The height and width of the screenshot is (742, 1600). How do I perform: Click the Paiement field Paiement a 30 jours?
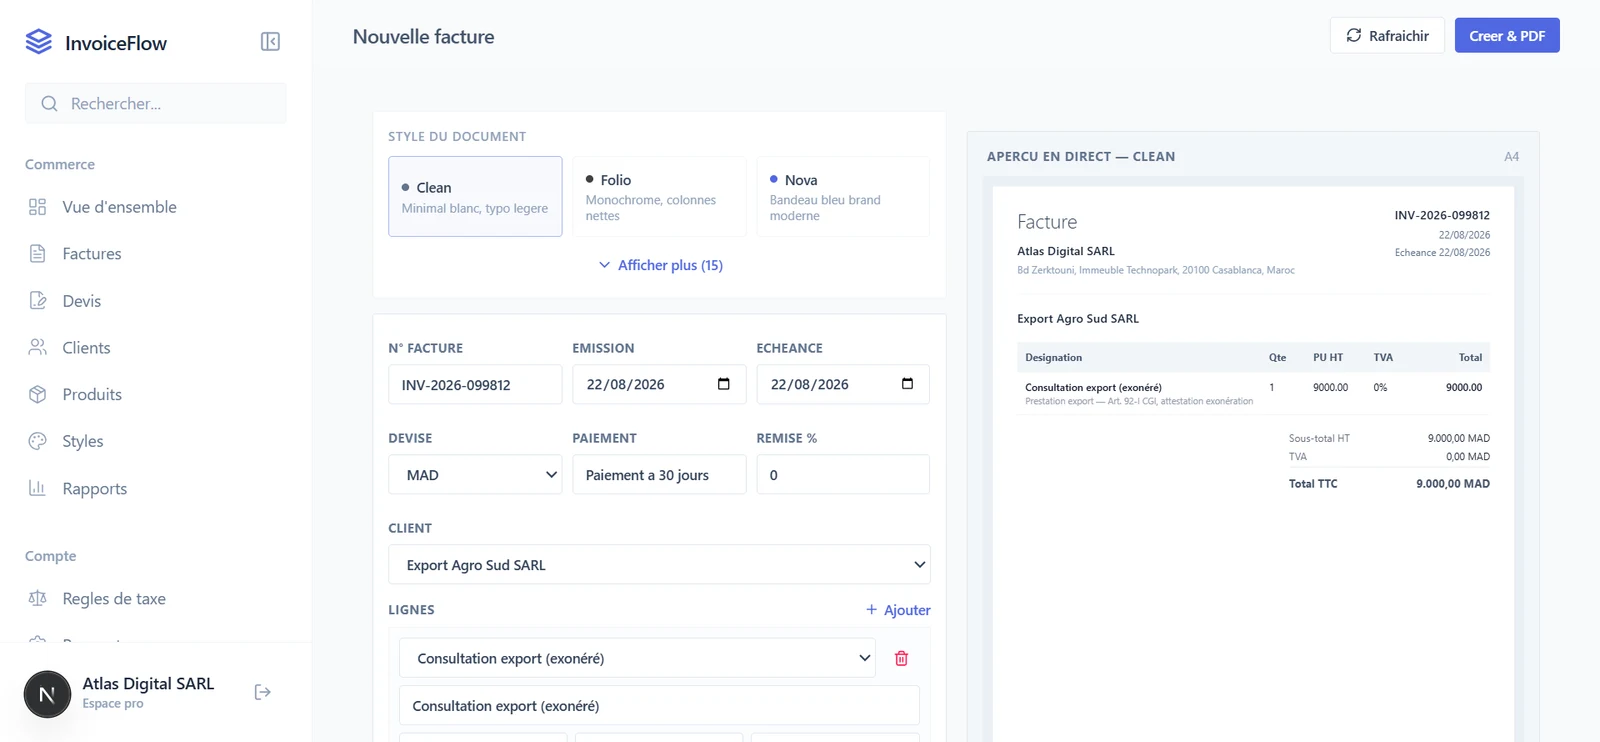point(659,475)
